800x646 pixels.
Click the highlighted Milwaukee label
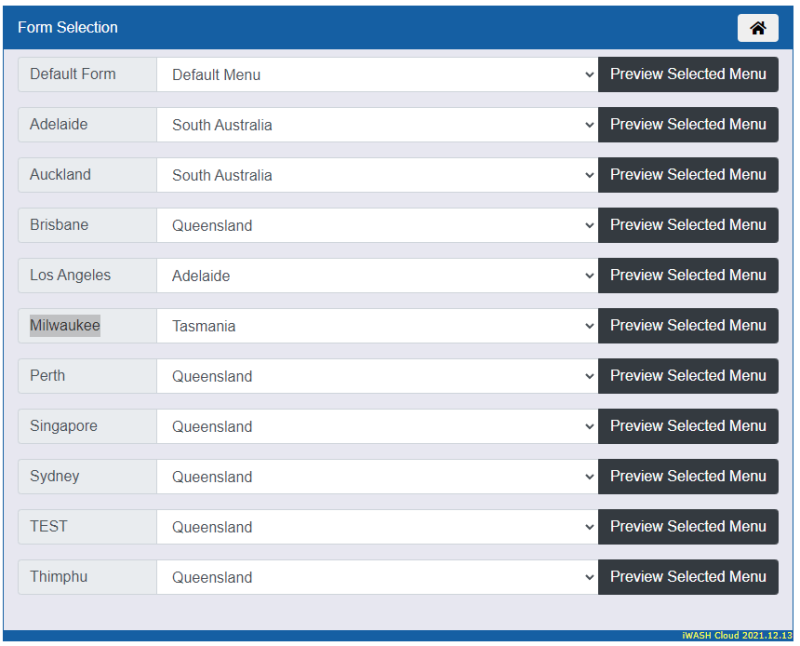tap(65, 326)
